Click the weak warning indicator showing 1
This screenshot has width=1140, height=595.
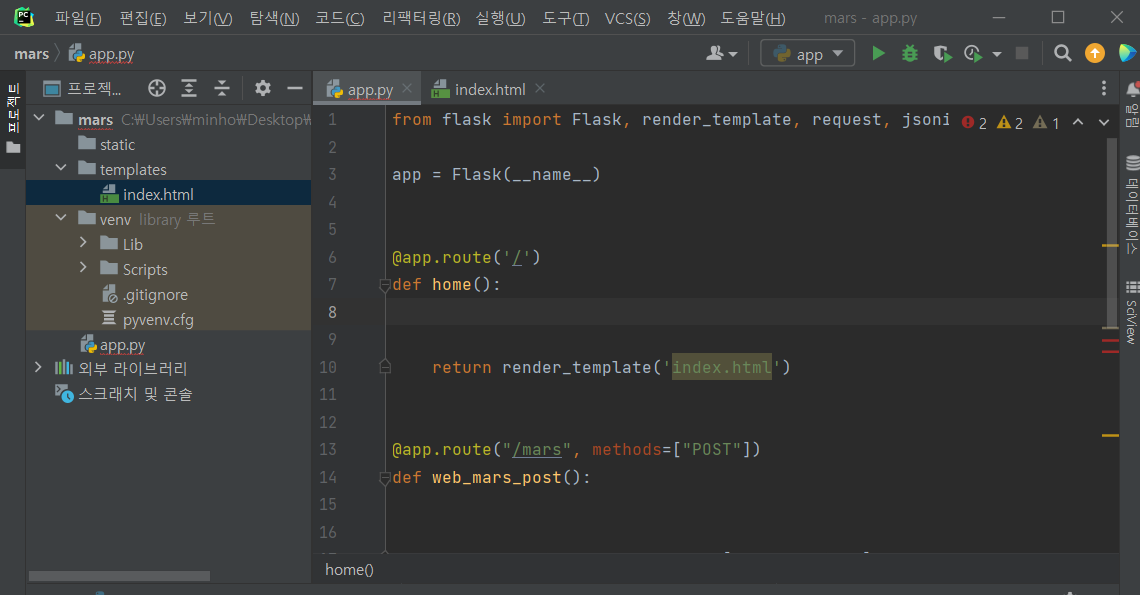[x=1046, y=123]
